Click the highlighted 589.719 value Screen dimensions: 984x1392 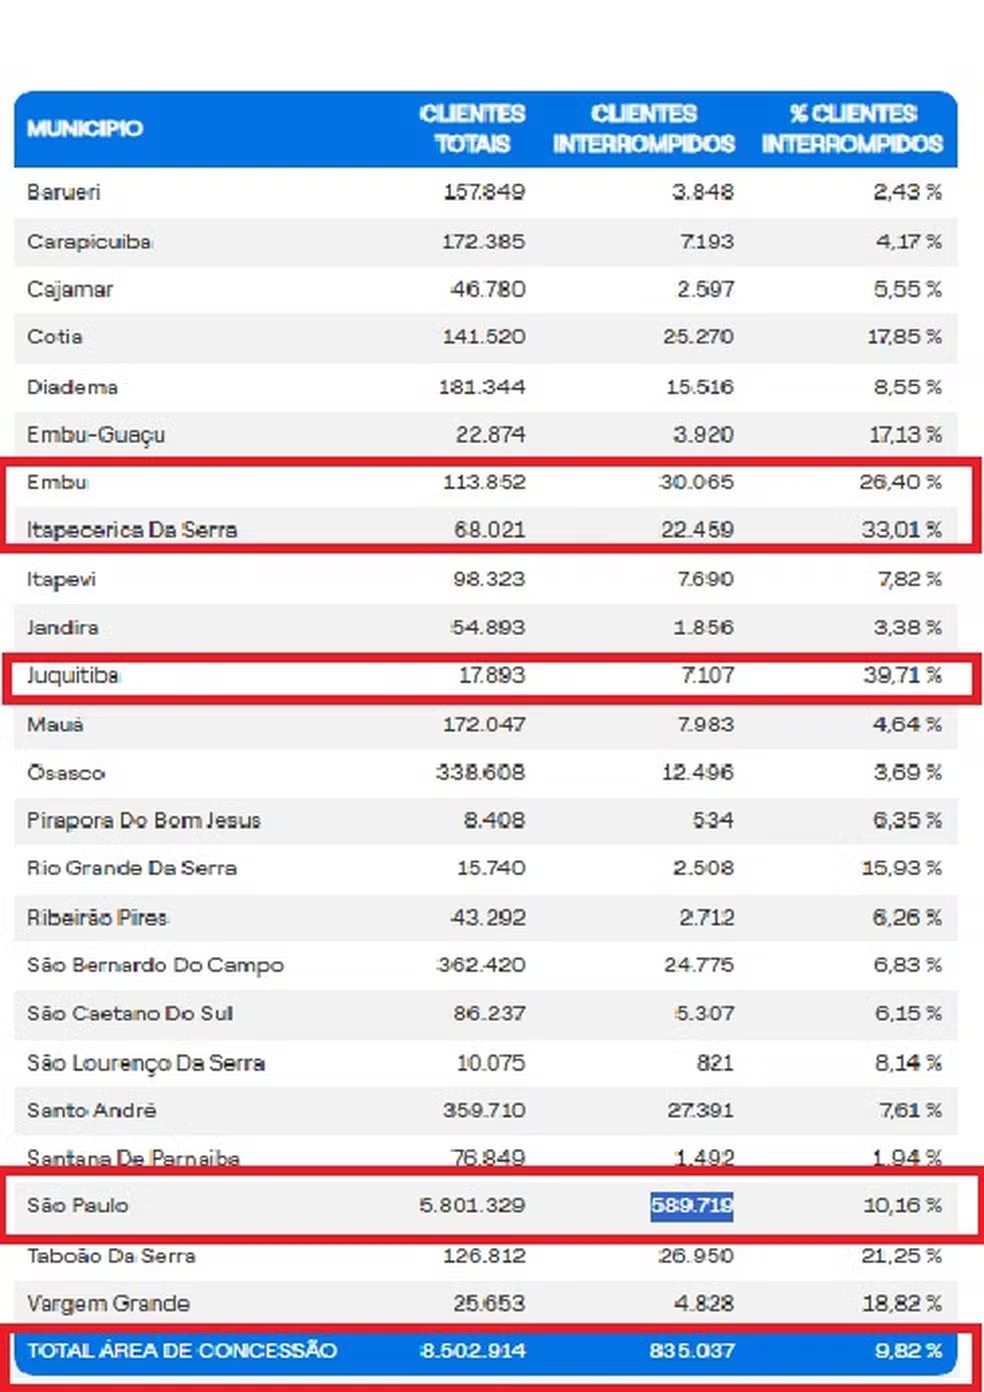coord(691,1205)
